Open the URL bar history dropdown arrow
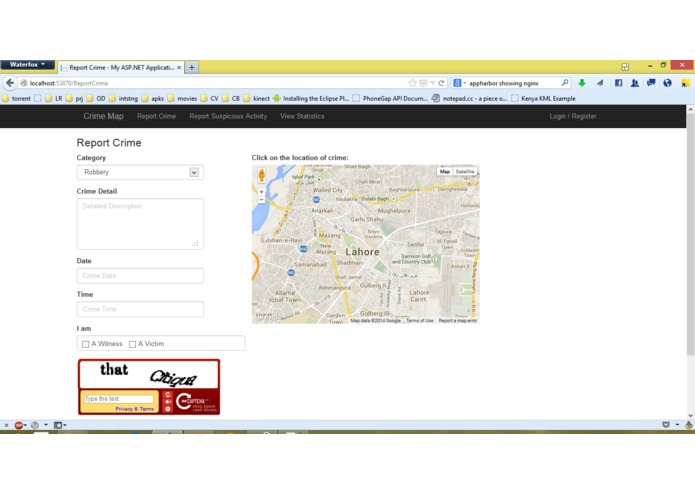 tap(432, 83)
